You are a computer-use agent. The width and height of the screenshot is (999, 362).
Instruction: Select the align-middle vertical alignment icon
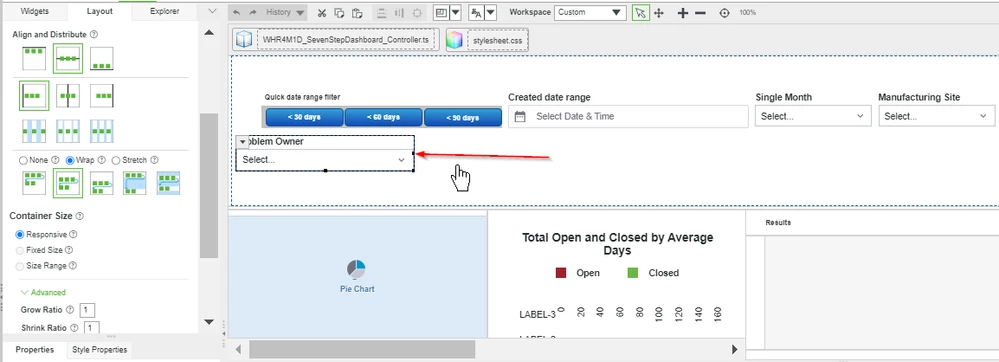point(68,58)
